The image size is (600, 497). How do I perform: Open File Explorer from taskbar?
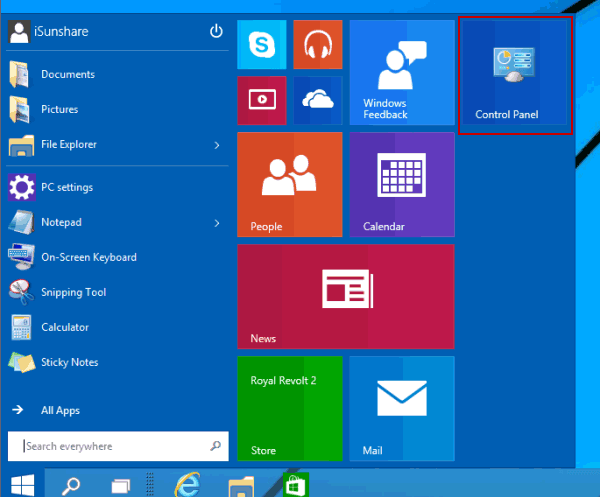tap(241, 487)
